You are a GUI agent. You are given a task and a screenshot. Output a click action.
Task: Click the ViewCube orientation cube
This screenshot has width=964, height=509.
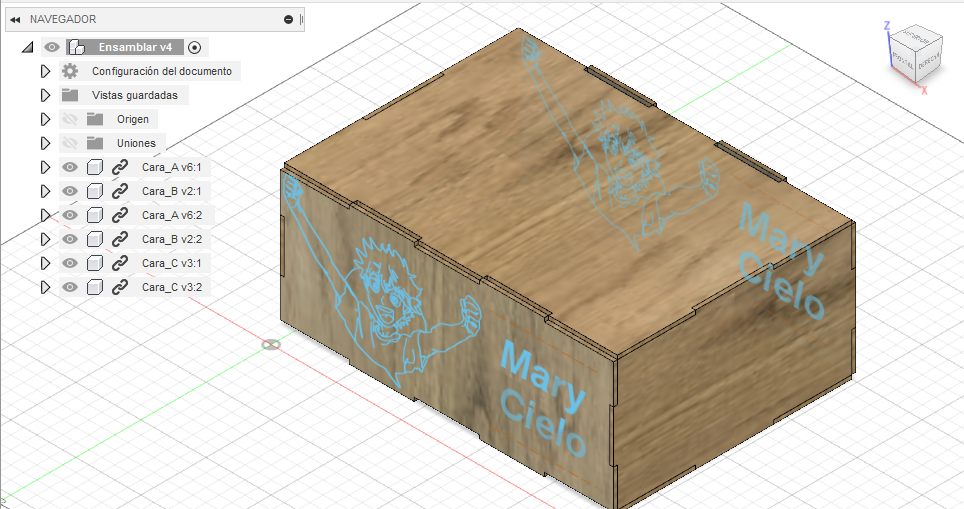(916, 53)
